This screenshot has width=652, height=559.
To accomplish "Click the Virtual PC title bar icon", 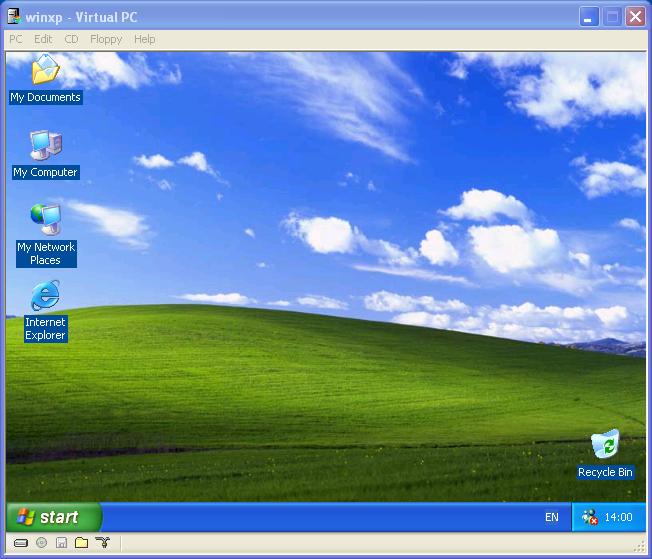I will pyautogui.click(x=14, y=16).
